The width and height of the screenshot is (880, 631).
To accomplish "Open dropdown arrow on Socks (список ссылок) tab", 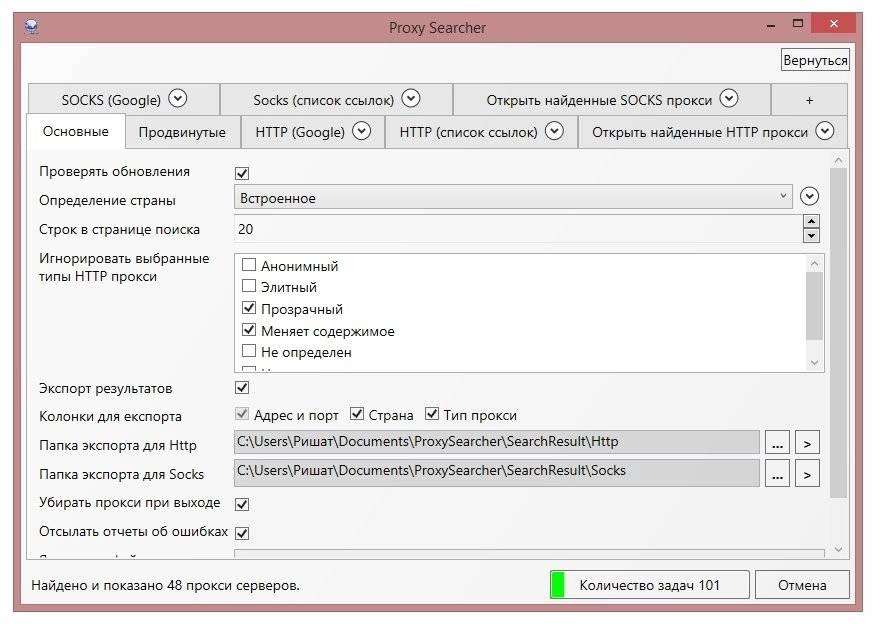I will pyautogui.click(x=411, y=99).
